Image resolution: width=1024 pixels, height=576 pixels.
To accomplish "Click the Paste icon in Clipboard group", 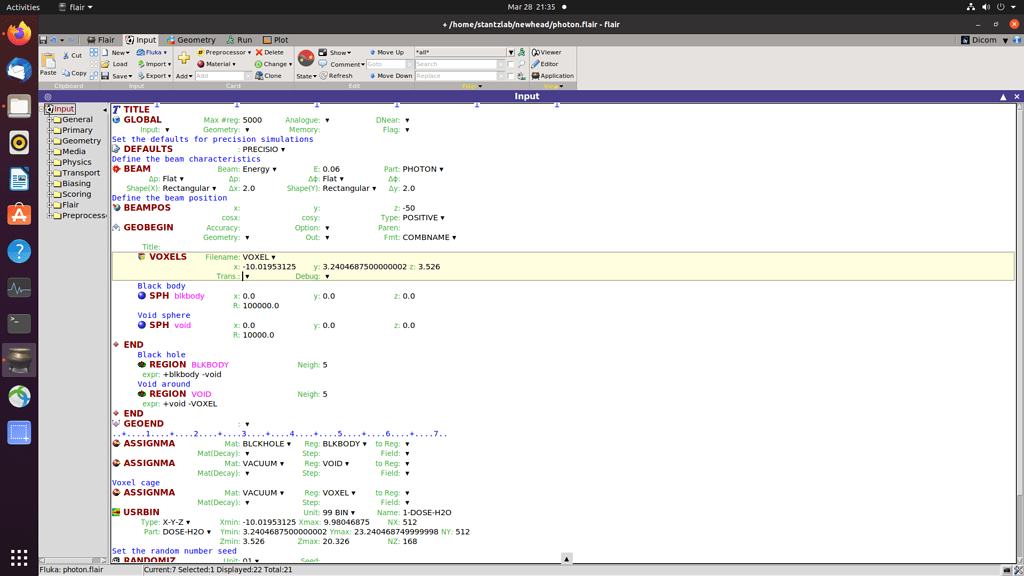I will tap(48, 63).
